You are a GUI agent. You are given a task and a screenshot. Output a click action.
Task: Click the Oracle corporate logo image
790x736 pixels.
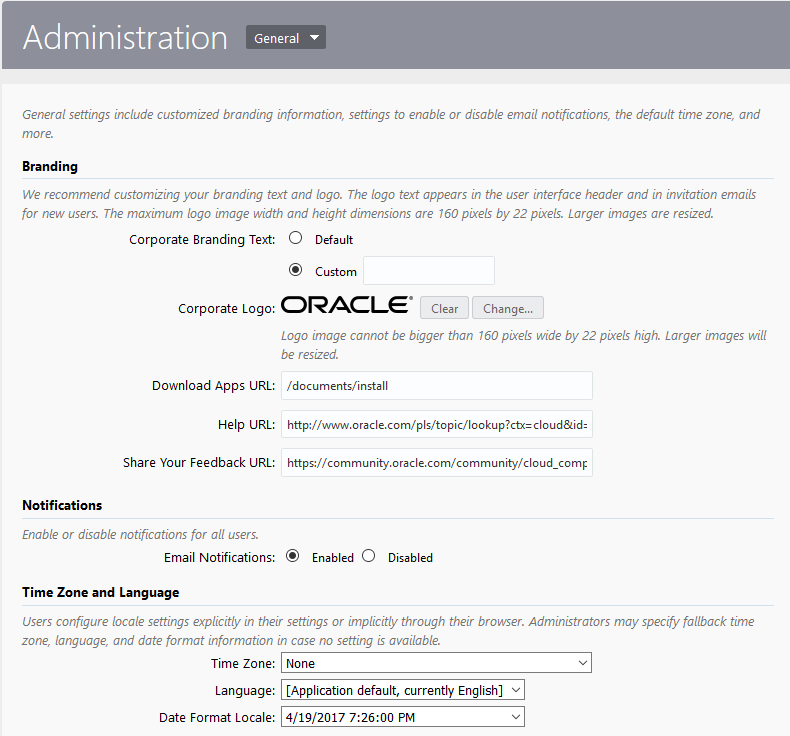click(347, 305)
